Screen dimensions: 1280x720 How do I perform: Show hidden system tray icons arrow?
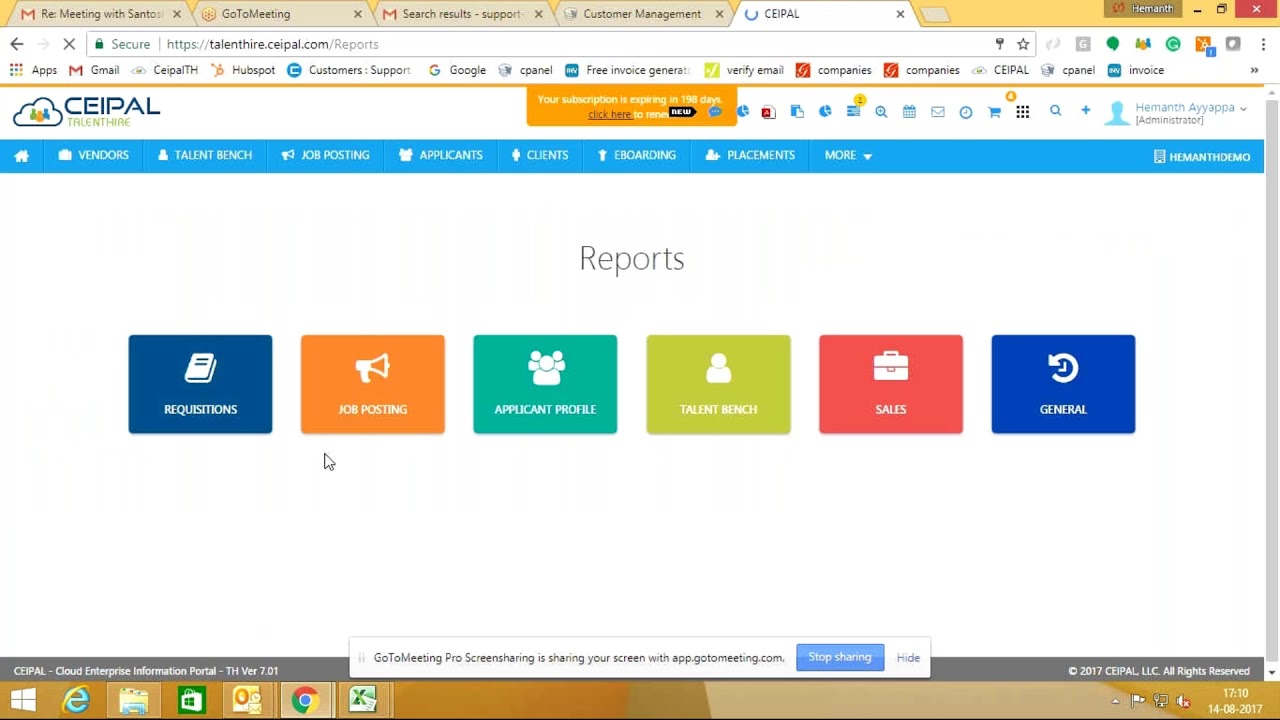1114,701
